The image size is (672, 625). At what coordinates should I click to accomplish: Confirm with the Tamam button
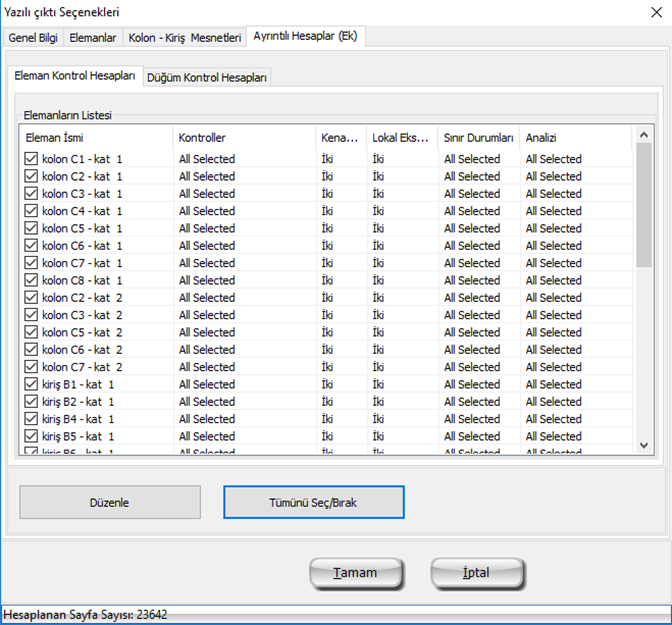coord(356,573)
